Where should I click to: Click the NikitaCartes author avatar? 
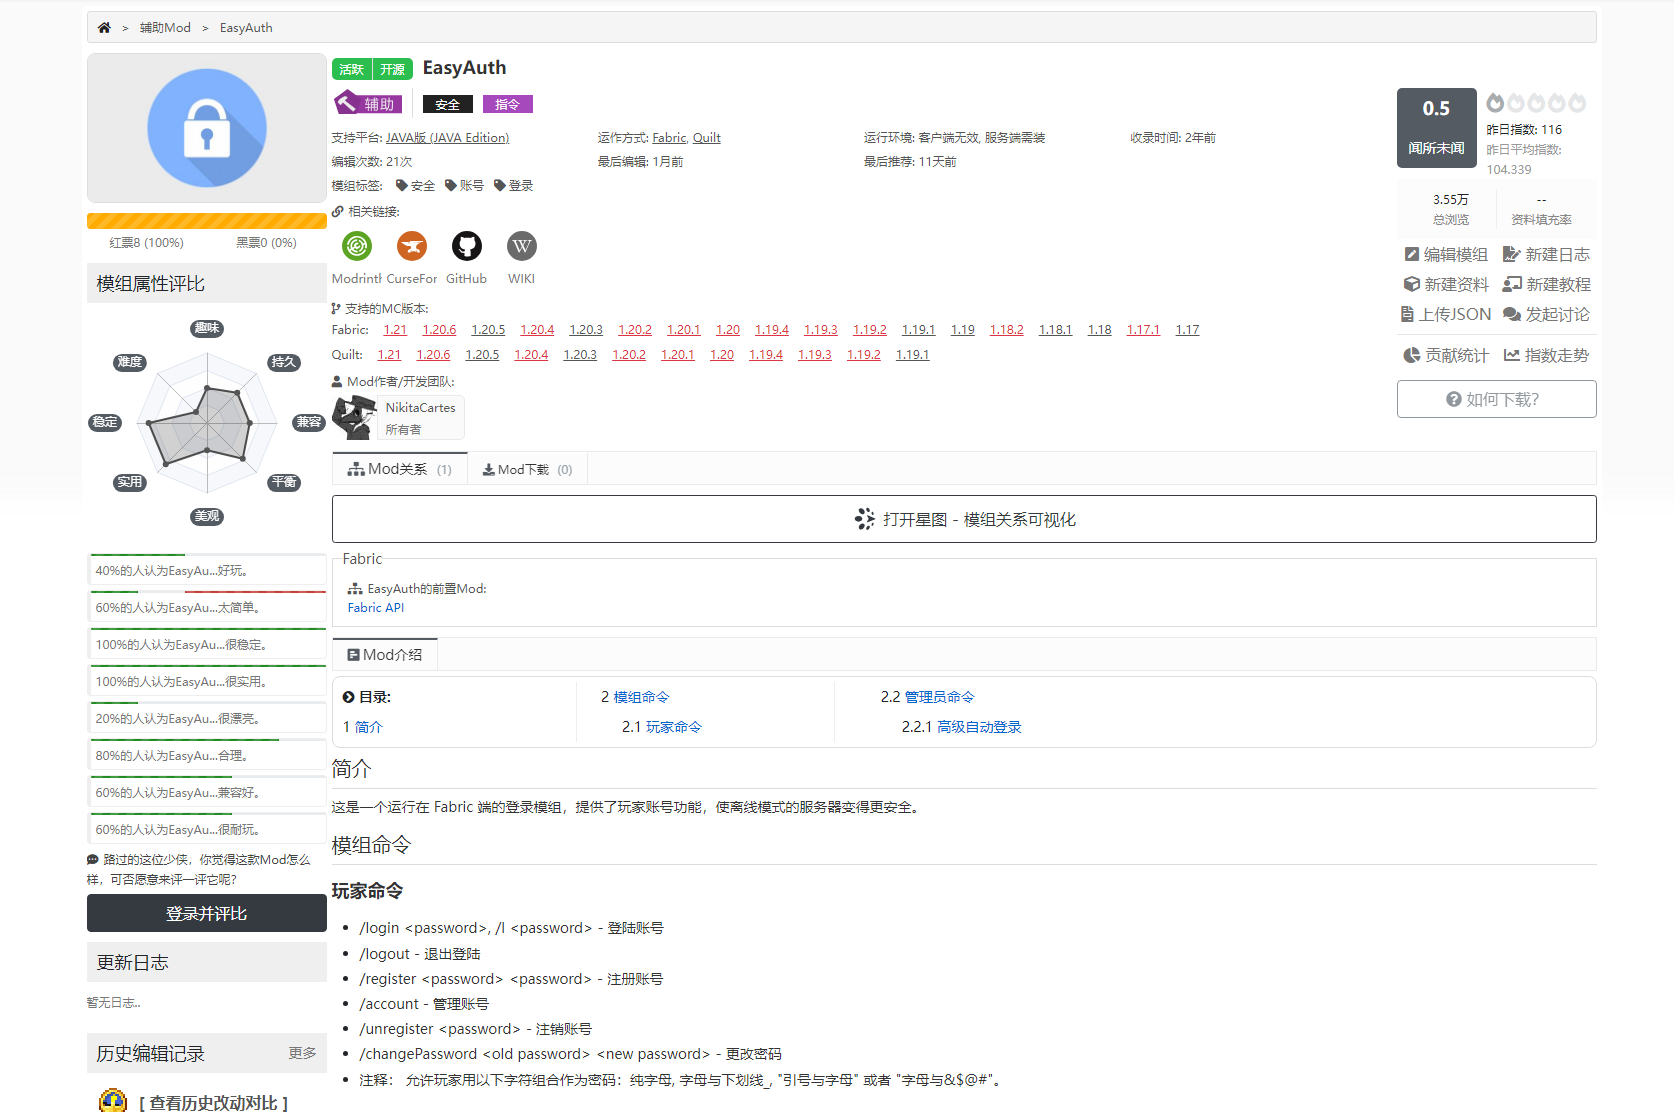[354, 417]
